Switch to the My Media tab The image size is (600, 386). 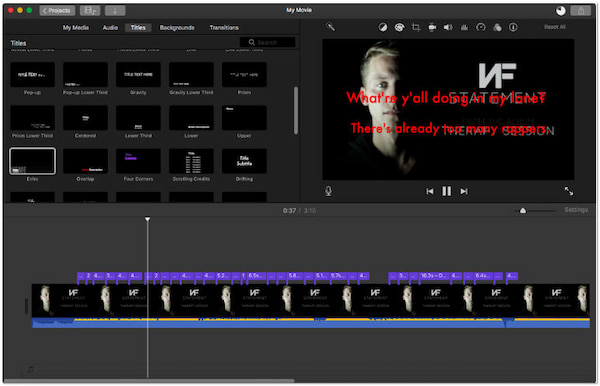click(x=76, y=28)
